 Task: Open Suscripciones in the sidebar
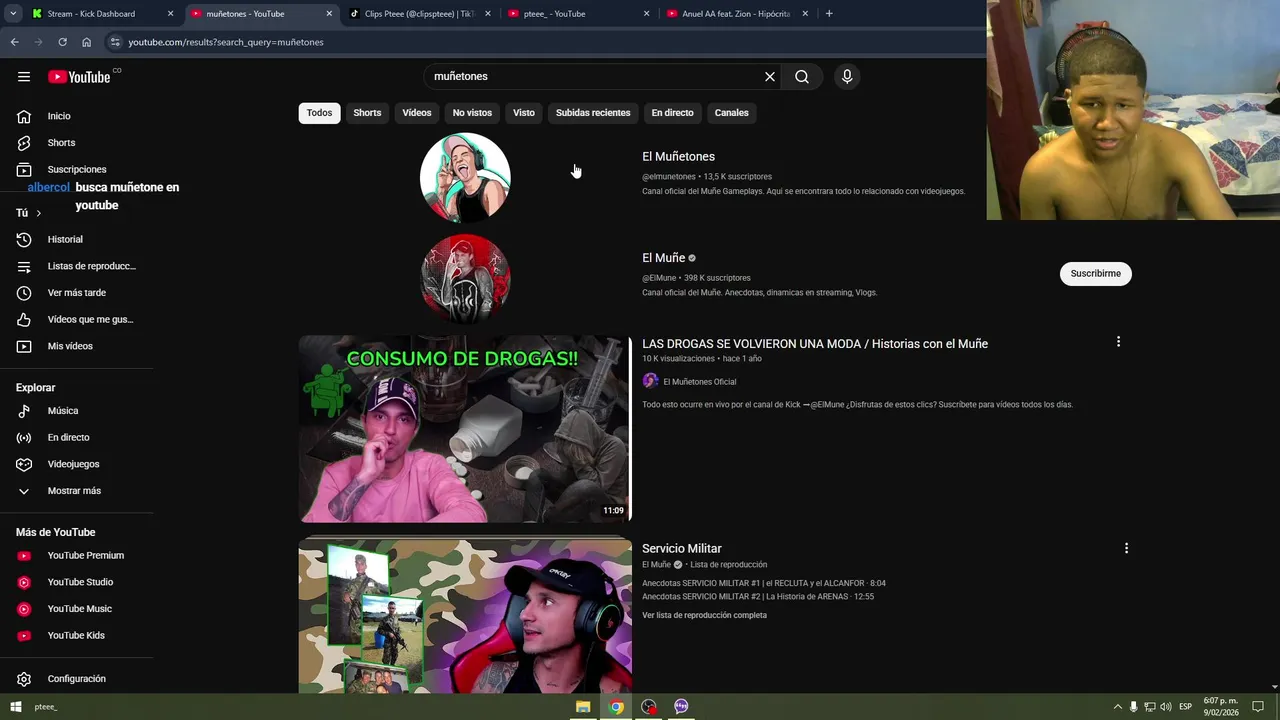point(77,170)
